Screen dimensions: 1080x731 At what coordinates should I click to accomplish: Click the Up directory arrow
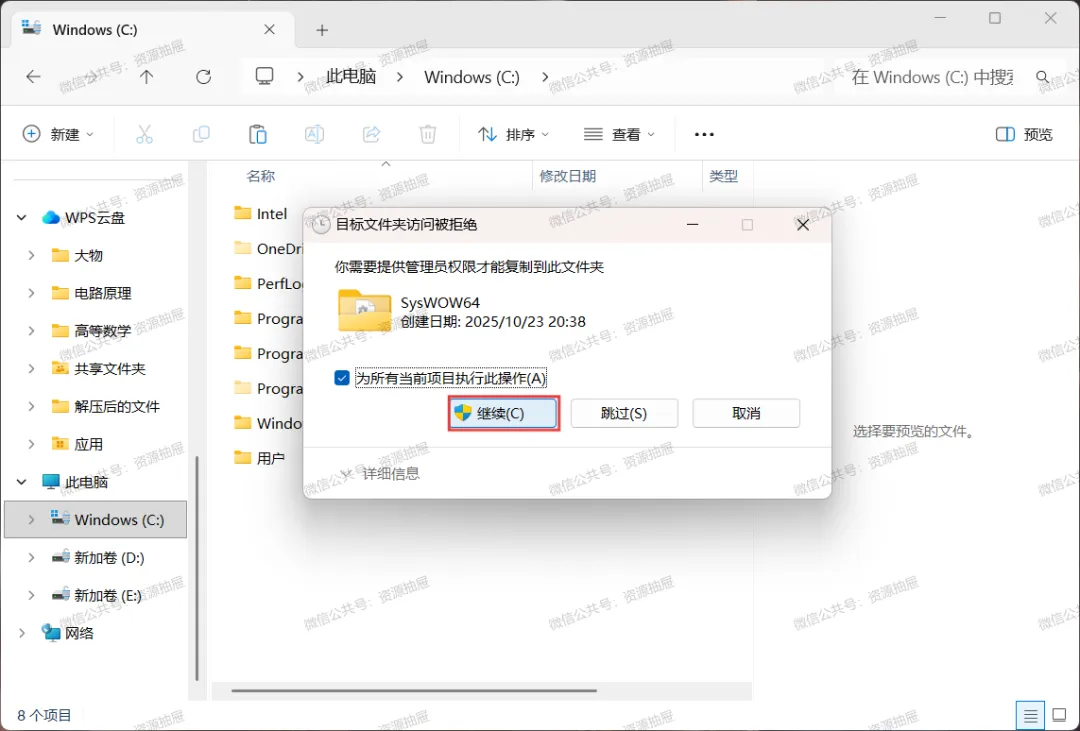click(146, 76)
